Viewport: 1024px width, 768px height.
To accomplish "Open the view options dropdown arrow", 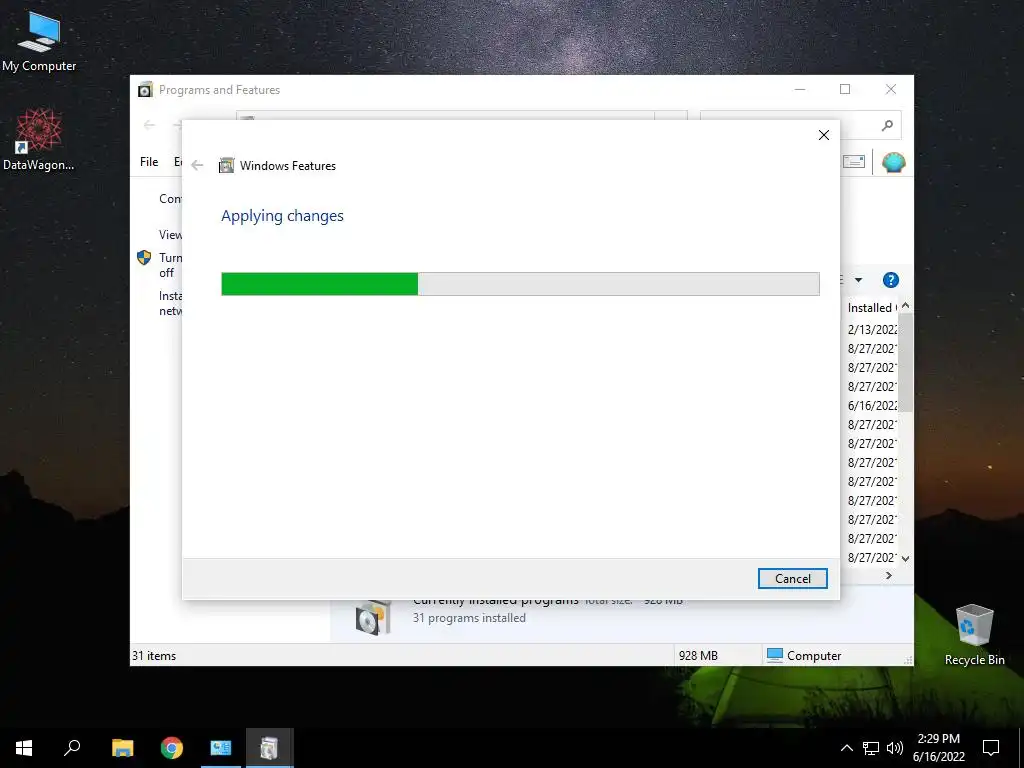I will [858, 280].
